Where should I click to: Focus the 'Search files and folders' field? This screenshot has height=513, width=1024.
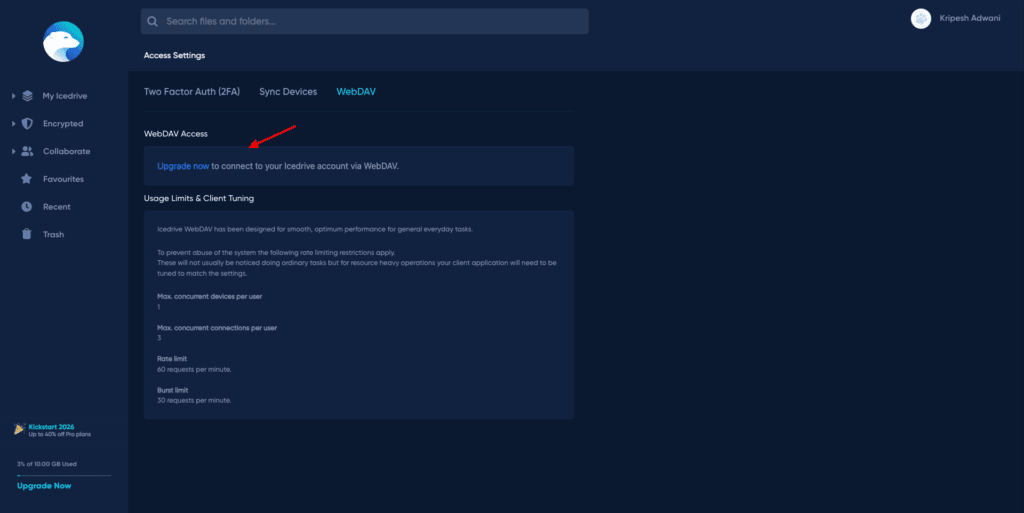(x=370, y=21)
